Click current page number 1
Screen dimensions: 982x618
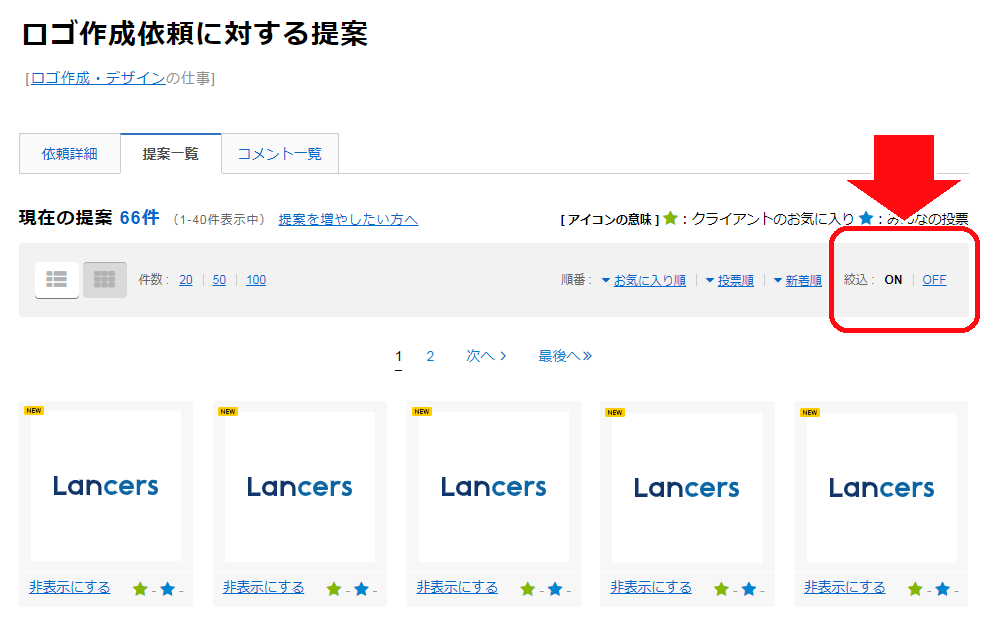tap(398, 356)
